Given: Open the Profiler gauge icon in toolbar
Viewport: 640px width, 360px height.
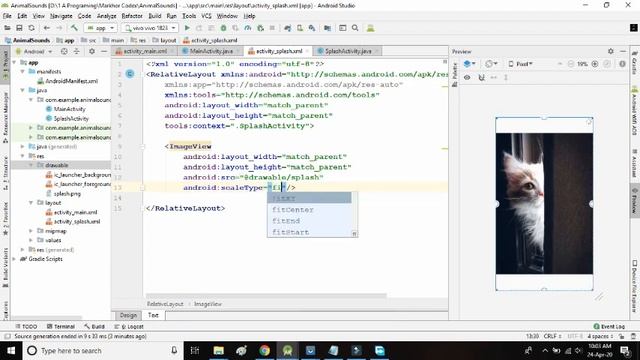Looking at the screenshot, I should pos(248,28).
